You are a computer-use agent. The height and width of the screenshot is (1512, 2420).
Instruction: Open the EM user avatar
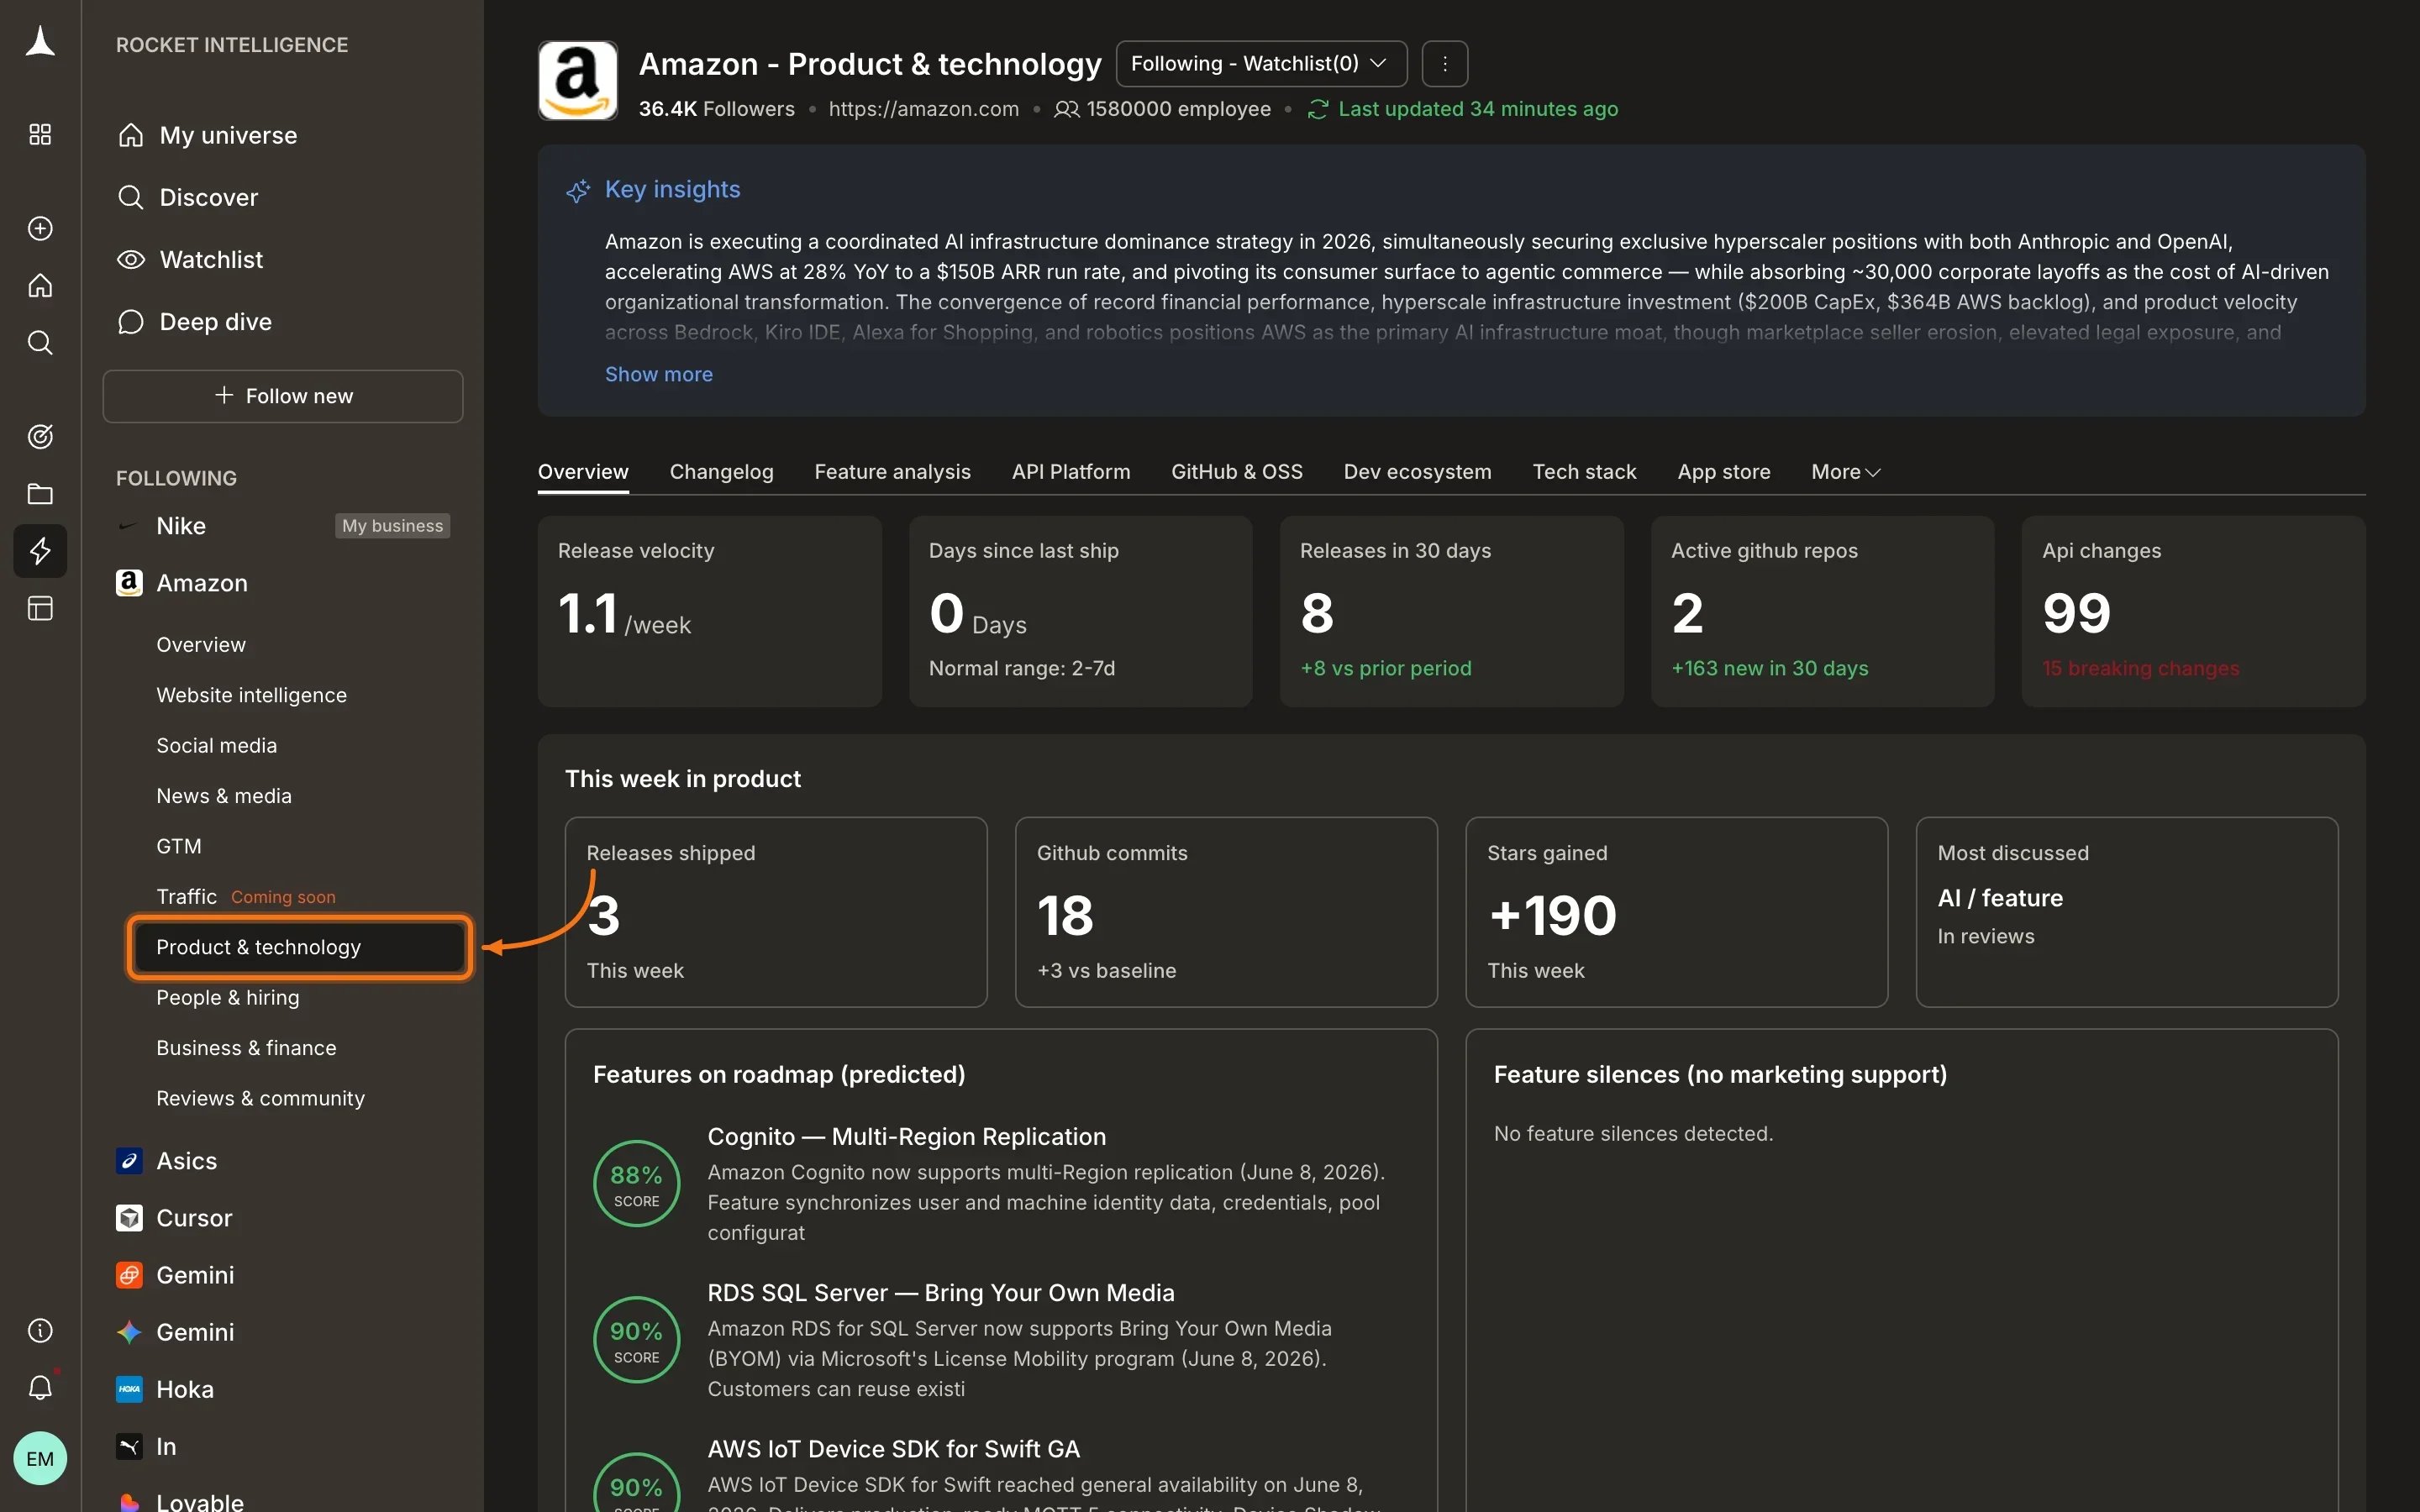(x=40, y=1458)
